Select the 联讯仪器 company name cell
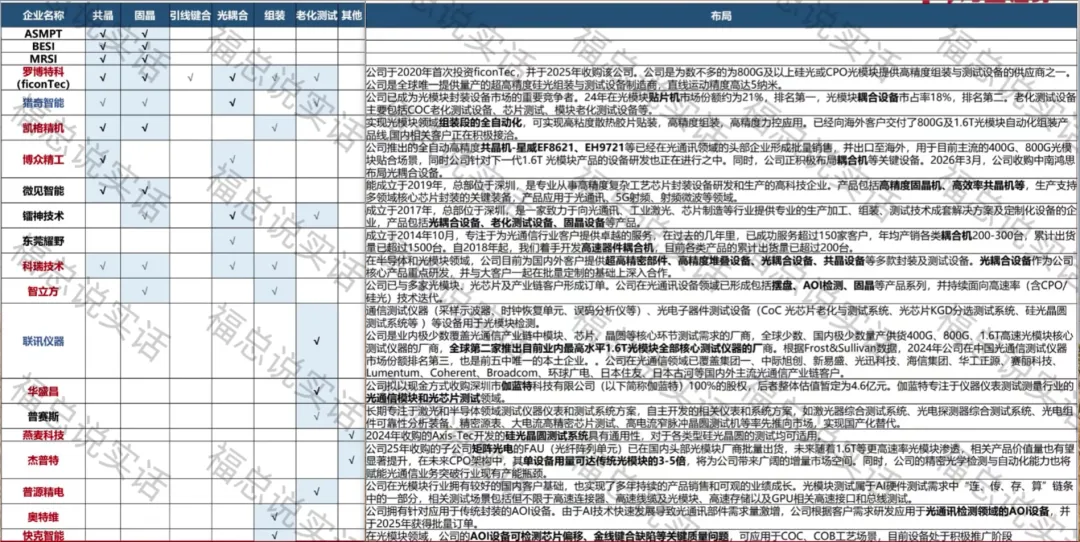1080x542 pixels. click(x=42, y=341)
